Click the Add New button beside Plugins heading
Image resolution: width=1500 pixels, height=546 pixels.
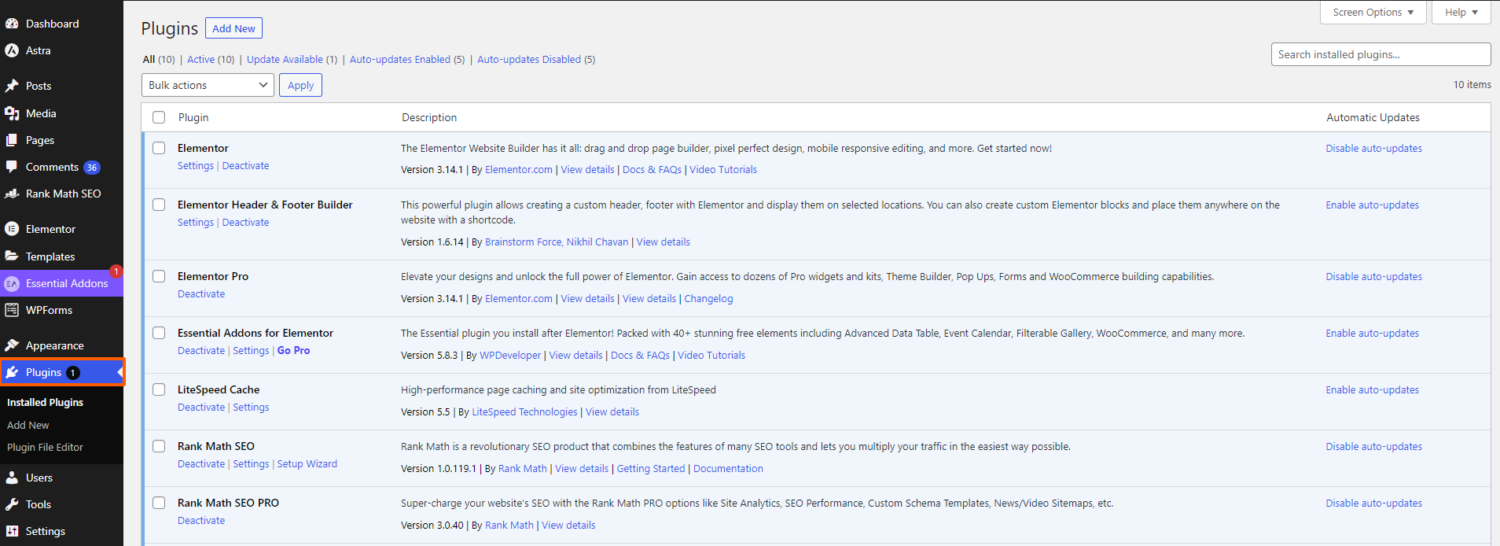tap(234, 29)
